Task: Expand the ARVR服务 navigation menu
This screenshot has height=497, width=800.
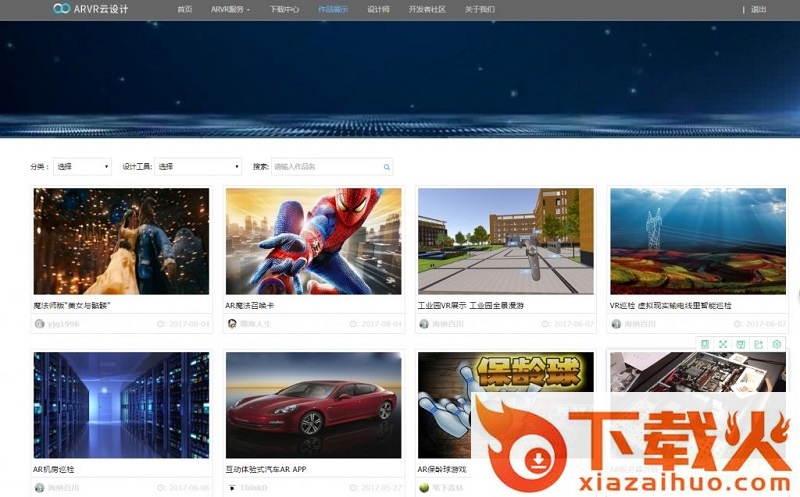Action: pos(229,9)
